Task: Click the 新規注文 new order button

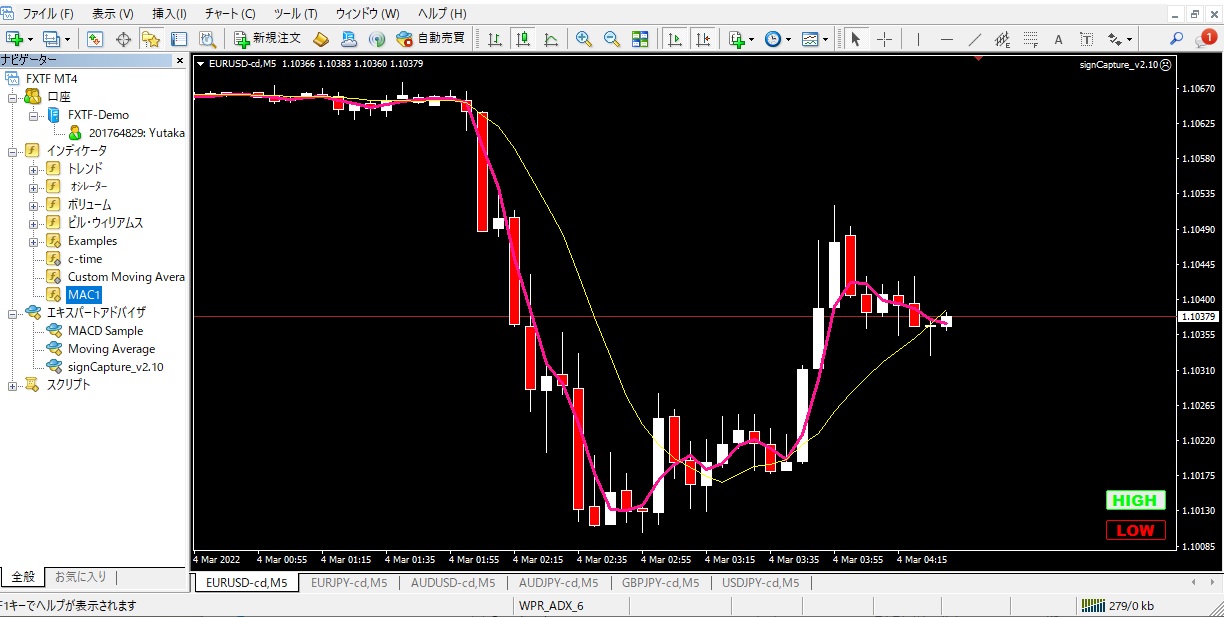Action: pyautogui.click(x=267, y=39)
